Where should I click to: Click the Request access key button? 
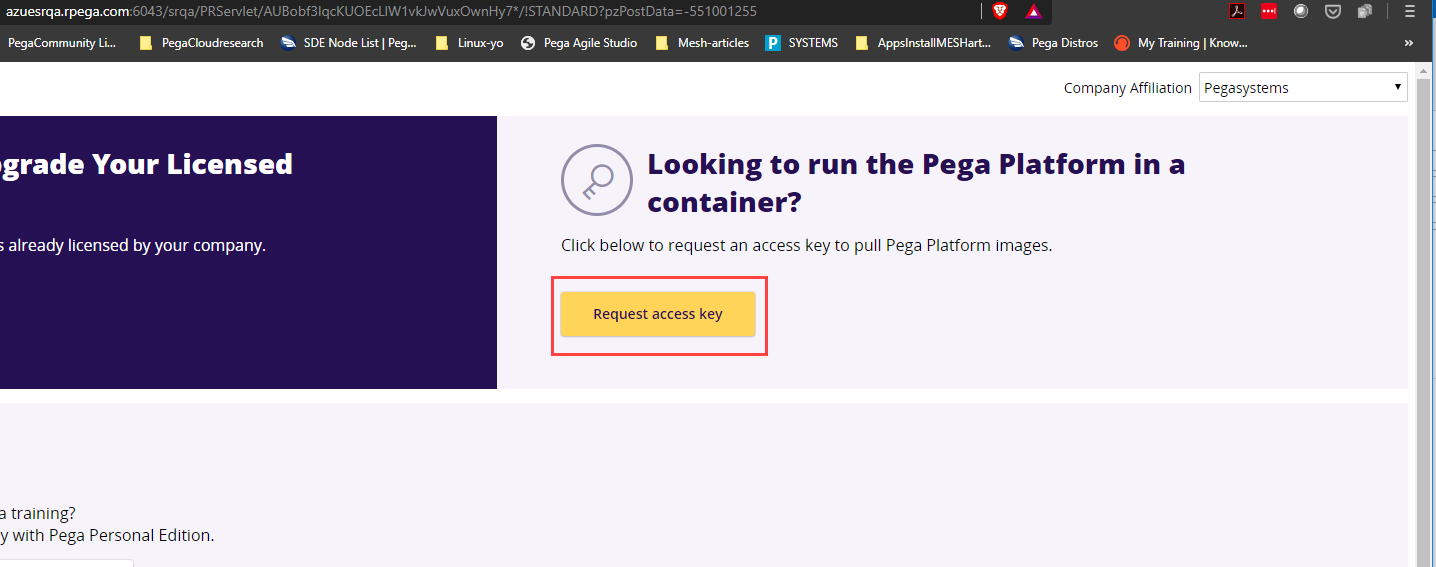[x=658, y=314]
